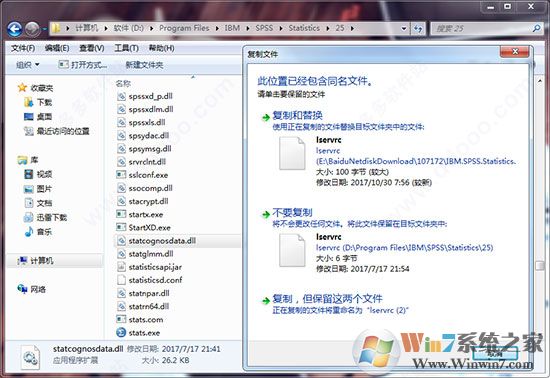Select the sslconf.exe file icon
Viewport: 550px width, 378px height.
[121, 175]
